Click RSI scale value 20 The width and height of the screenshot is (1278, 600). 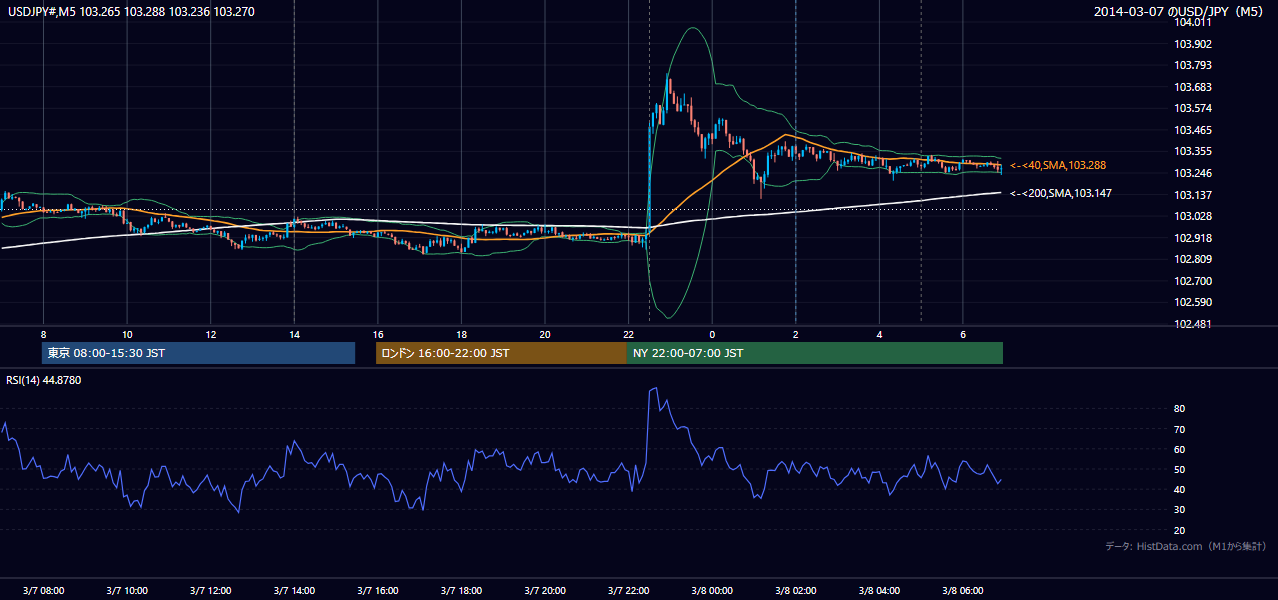[x=1180, y=530]
